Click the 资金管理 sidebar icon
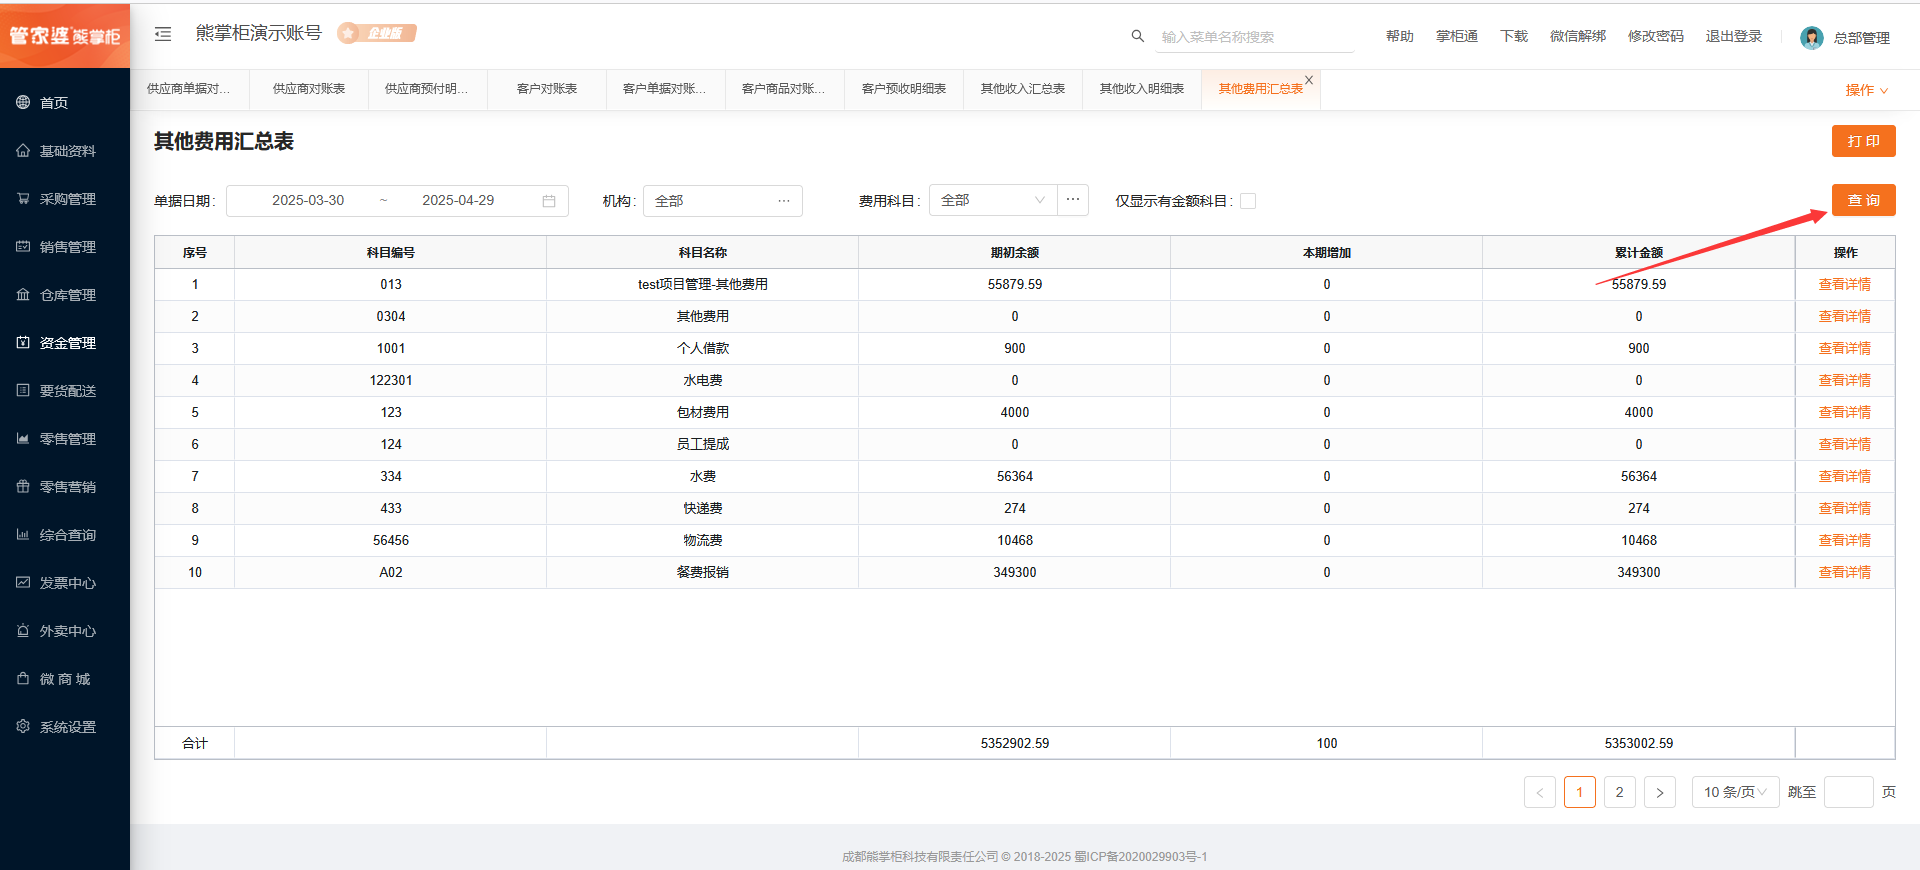 (x=23, y=342)
